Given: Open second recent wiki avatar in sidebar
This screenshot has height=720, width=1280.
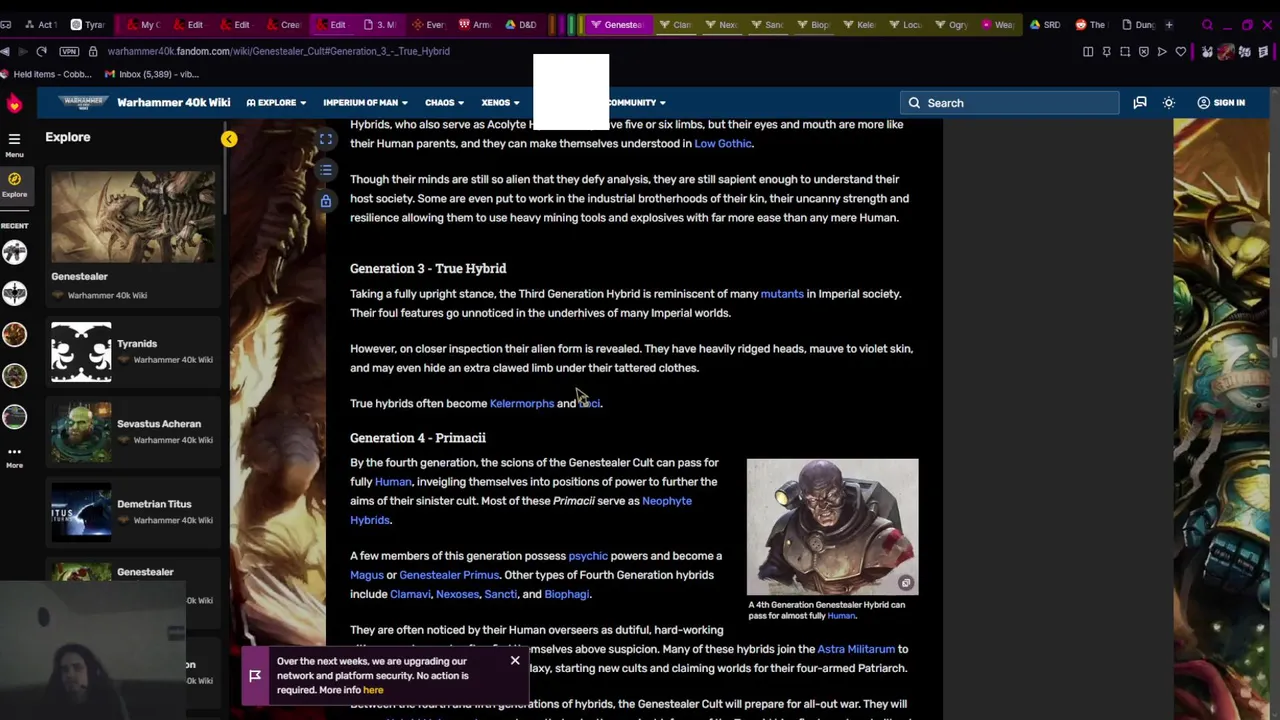Looking at the screenshot, I should (x=14, y=293).
